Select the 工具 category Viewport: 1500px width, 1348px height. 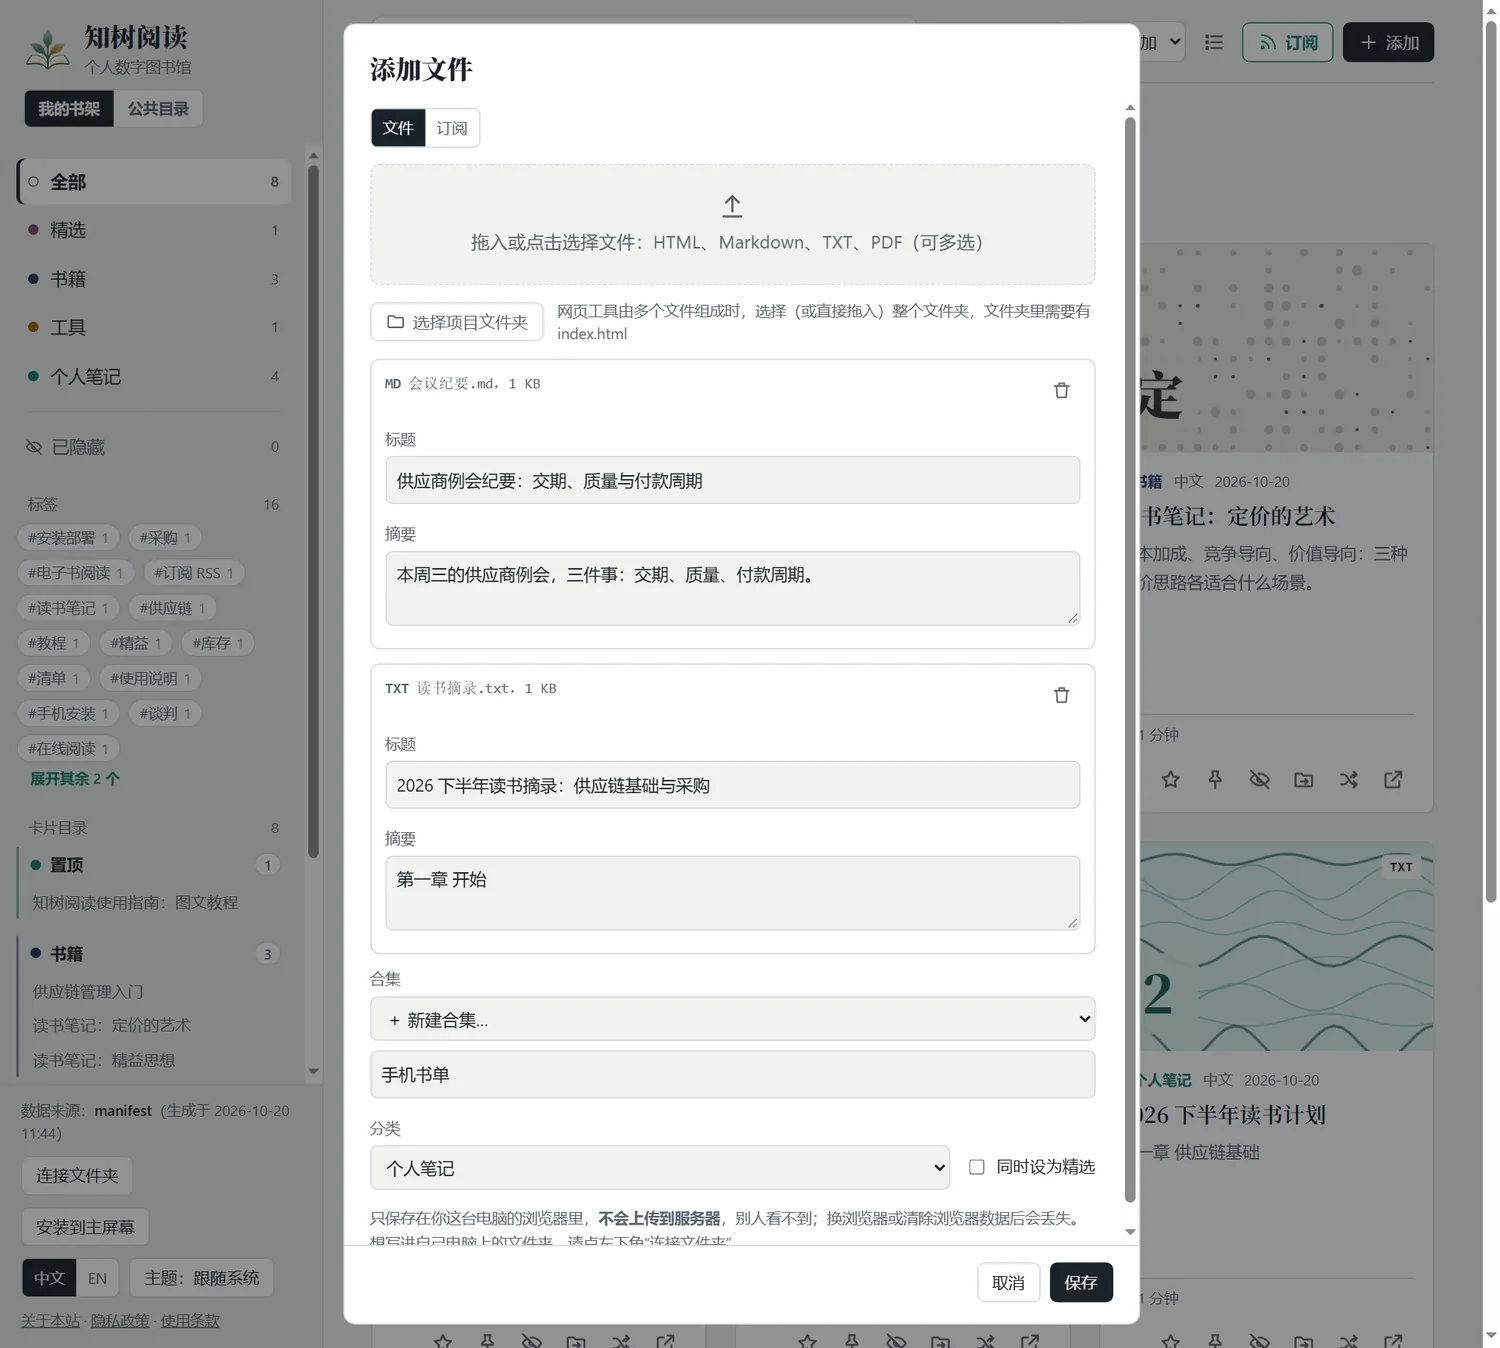point(154,327)
